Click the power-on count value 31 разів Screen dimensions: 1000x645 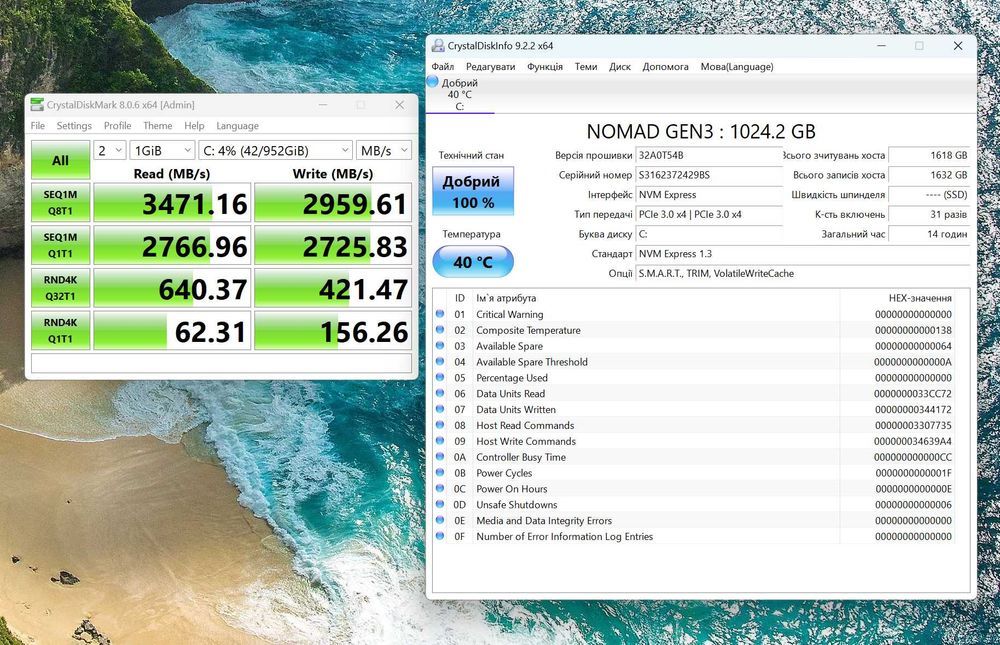coord(929,214)
